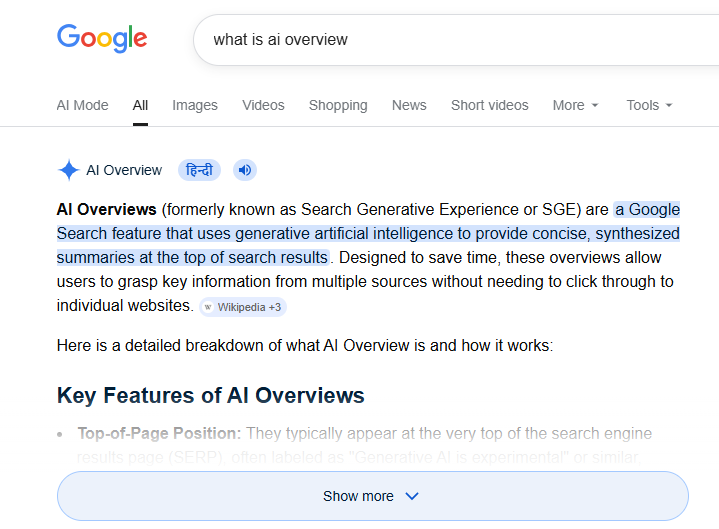The image size is (719, 529).
Task: Click highlighted 'summaries at the top of search results'
Action: (x=193, y=258)
